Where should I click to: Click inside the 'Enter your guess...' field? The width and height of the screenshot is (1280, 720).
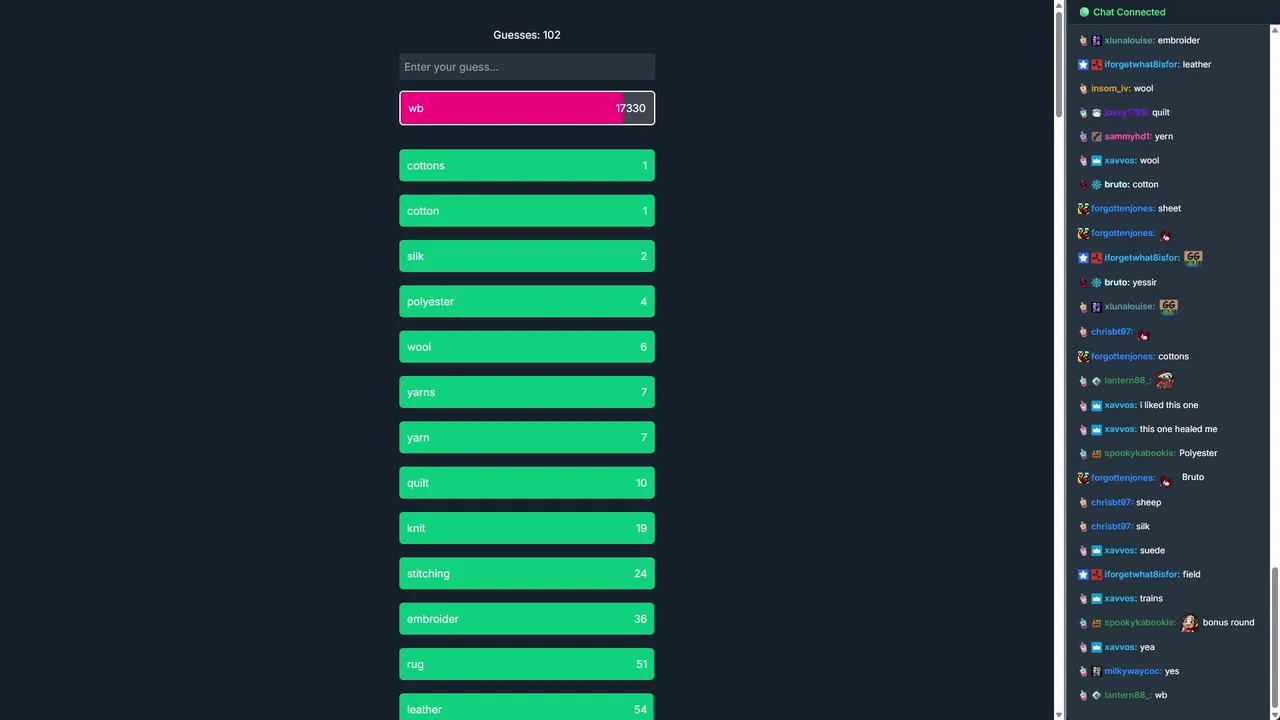[x=527, y=67]
